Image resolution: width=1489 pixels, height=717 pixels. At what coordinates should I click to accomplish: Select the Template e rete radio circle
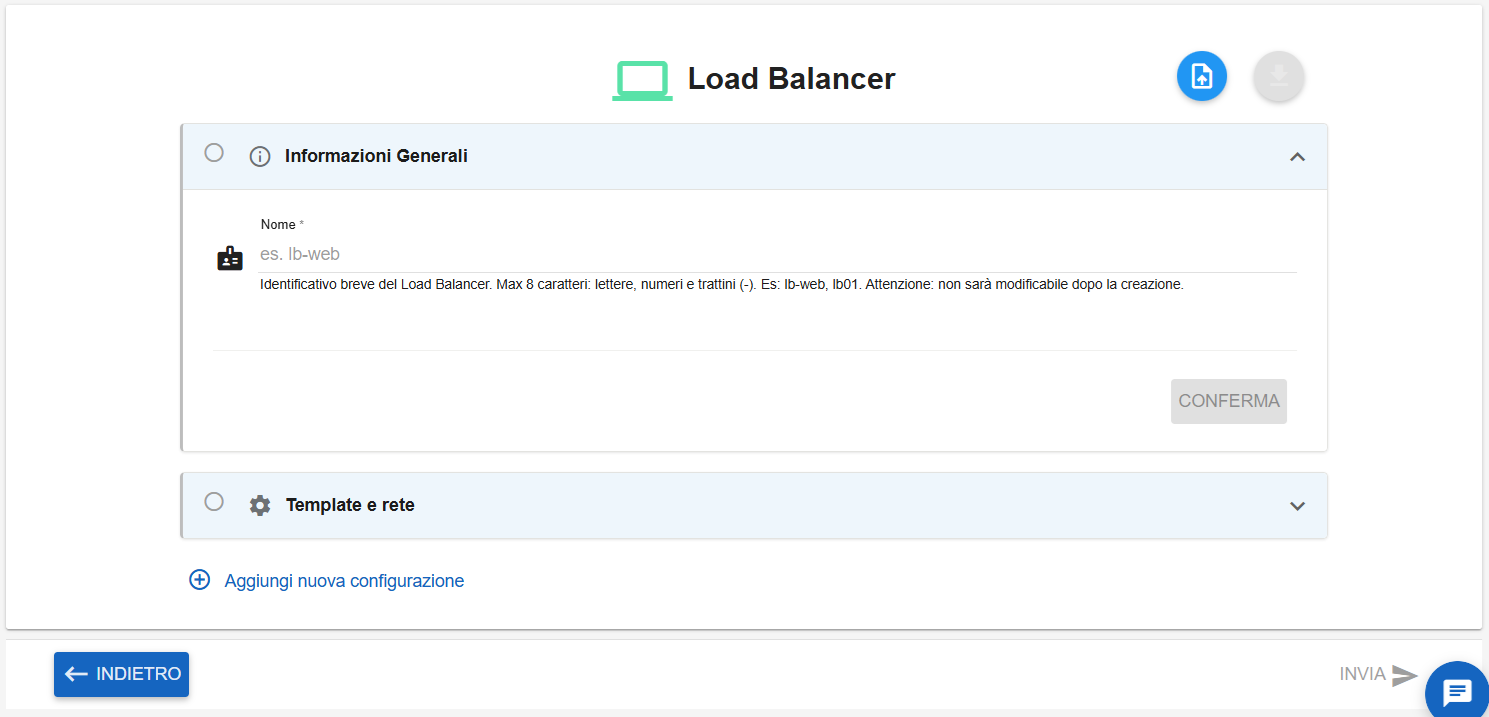click(214, 502)
